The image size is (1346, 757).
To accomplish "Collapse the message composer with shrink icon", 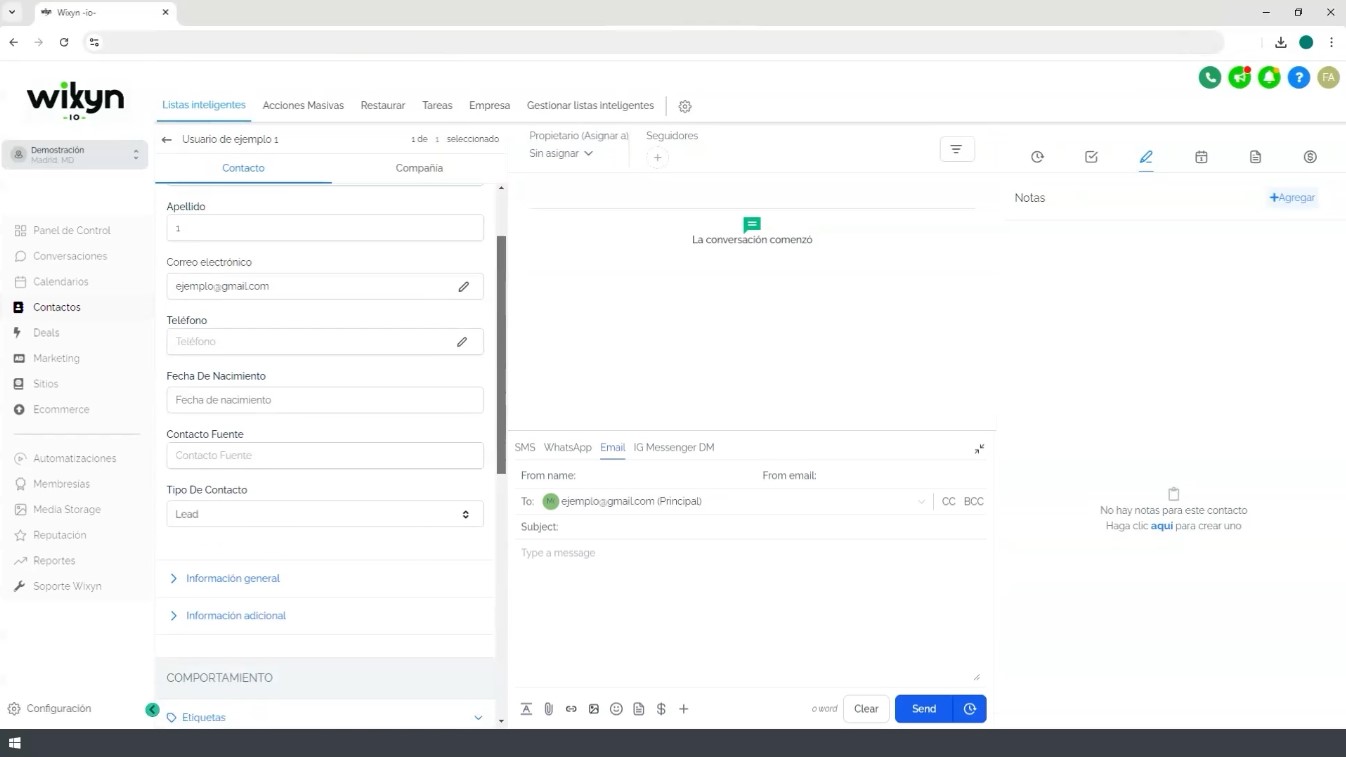I will tap(979, 449).
